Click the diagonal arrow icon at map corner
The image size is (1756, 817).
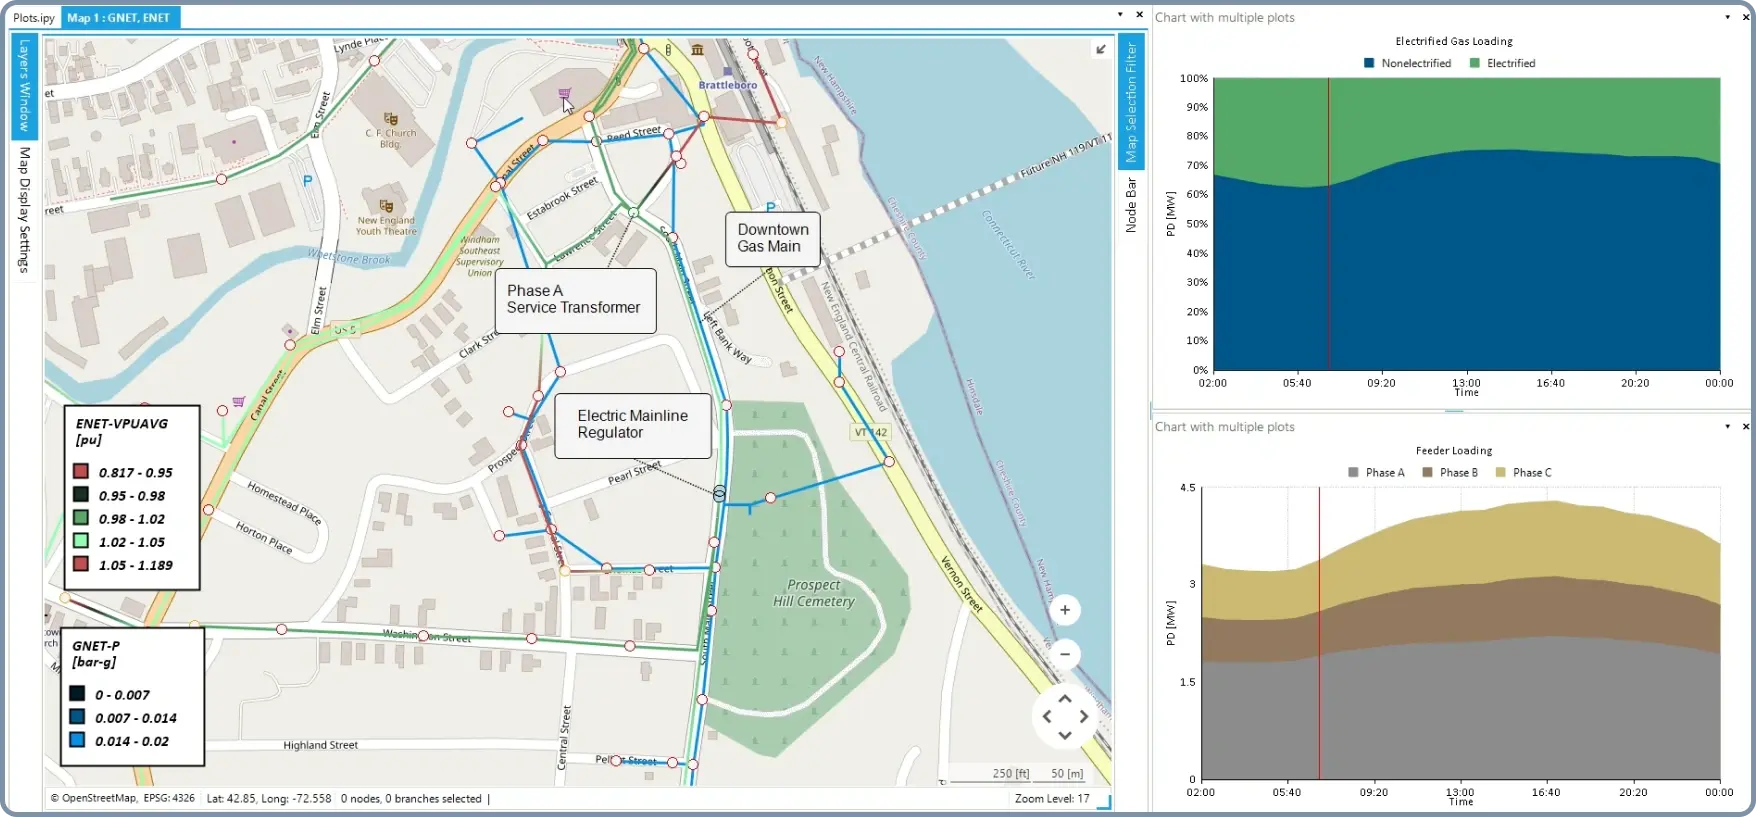click(x=1101, y=49)
